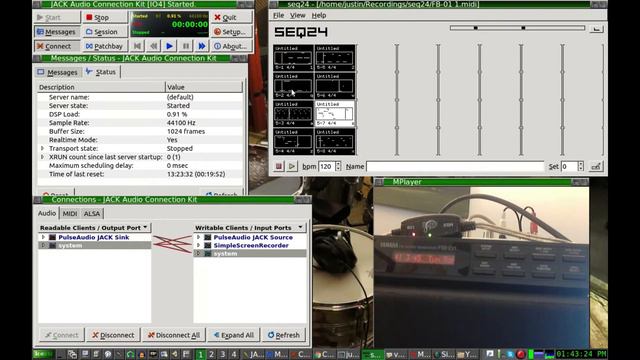Click the JACK transport backward button
The height and width of the screenshot is (360, 640).
pyautogui.click(x=153, y=46)
